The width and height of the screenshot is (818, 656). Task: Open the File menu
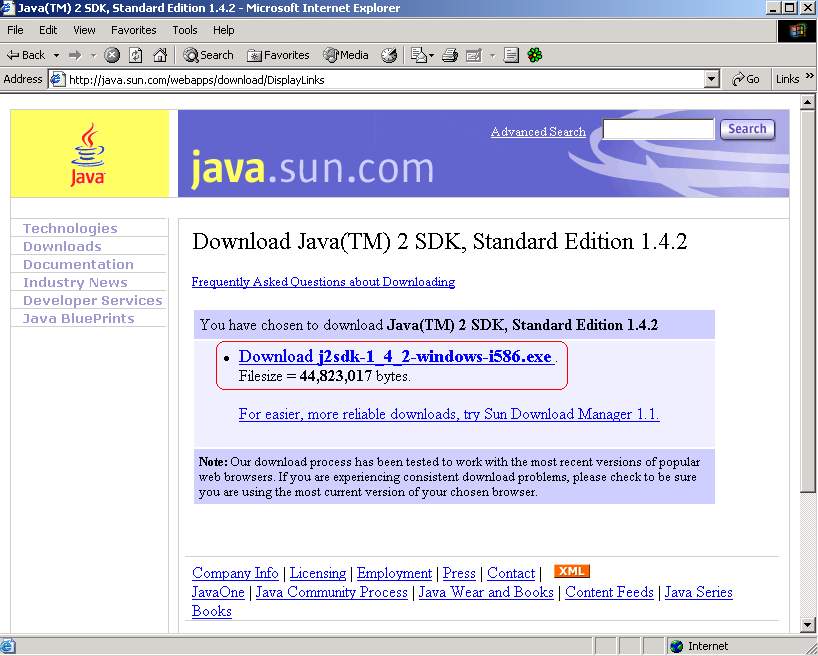tap(15, 30)
